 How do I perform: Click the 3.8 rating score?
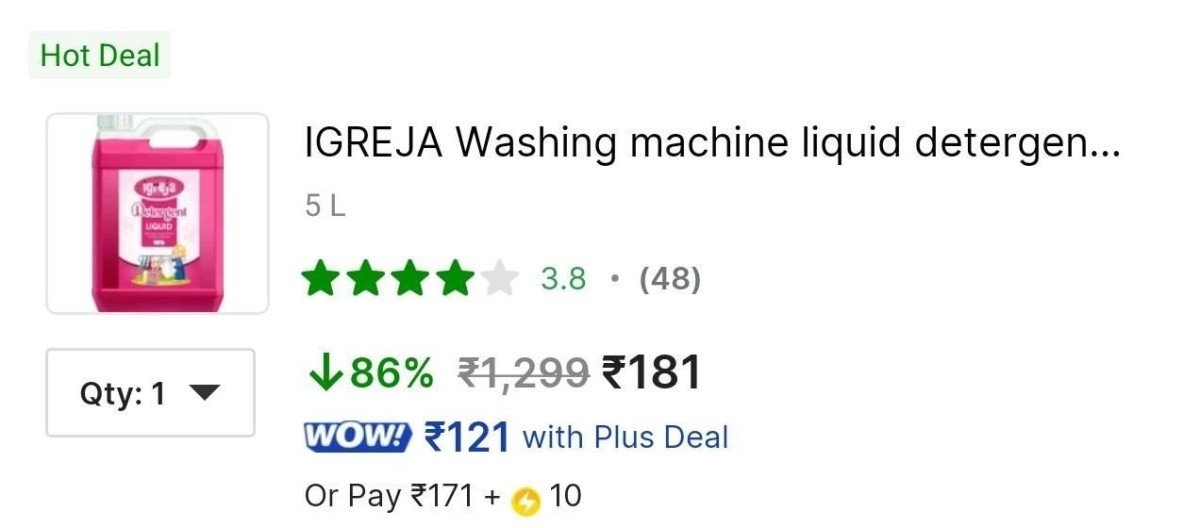click(x=563, y=279)
